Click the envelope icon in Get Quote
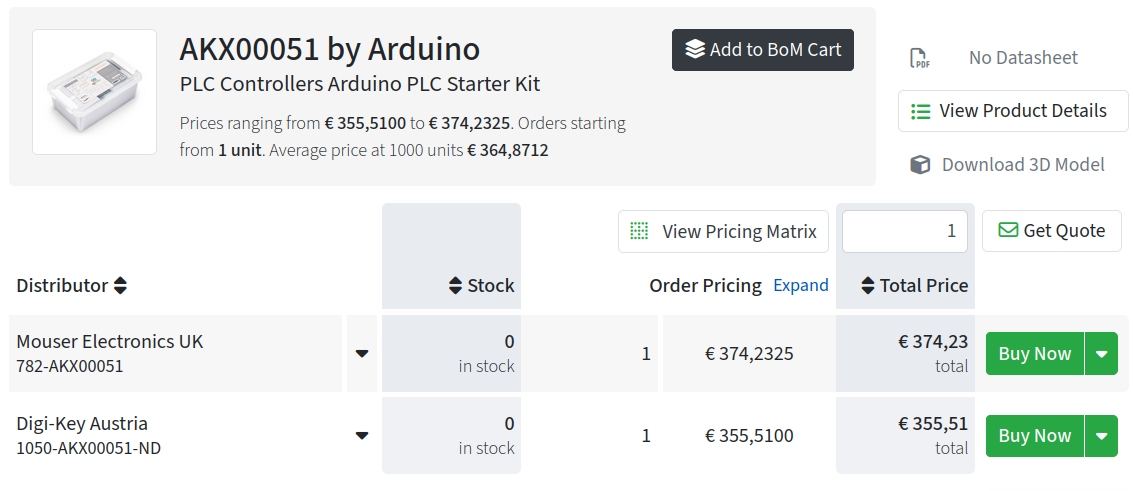The width and height of the screenshot is (1133, 491). (x=1008, y=230)
